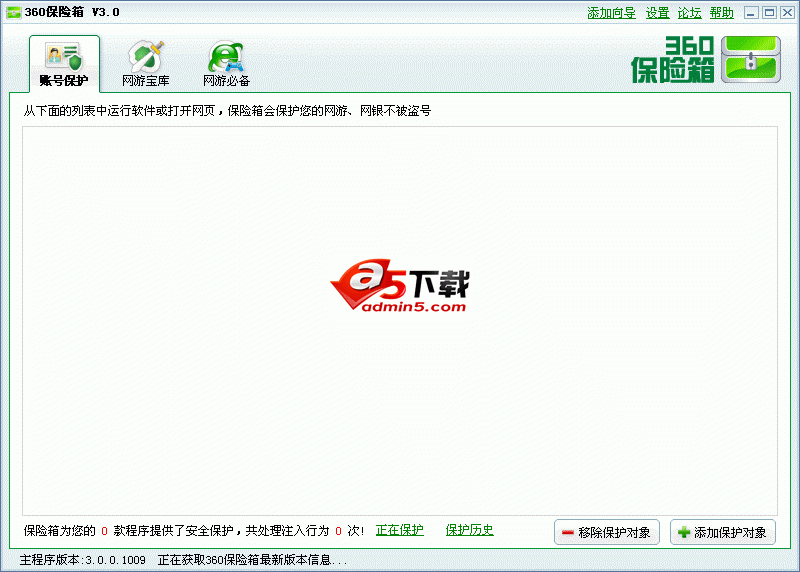Maximize the 360保险箱 window
Viewport: 800px width, 572px height.
[x=769, y=13]
